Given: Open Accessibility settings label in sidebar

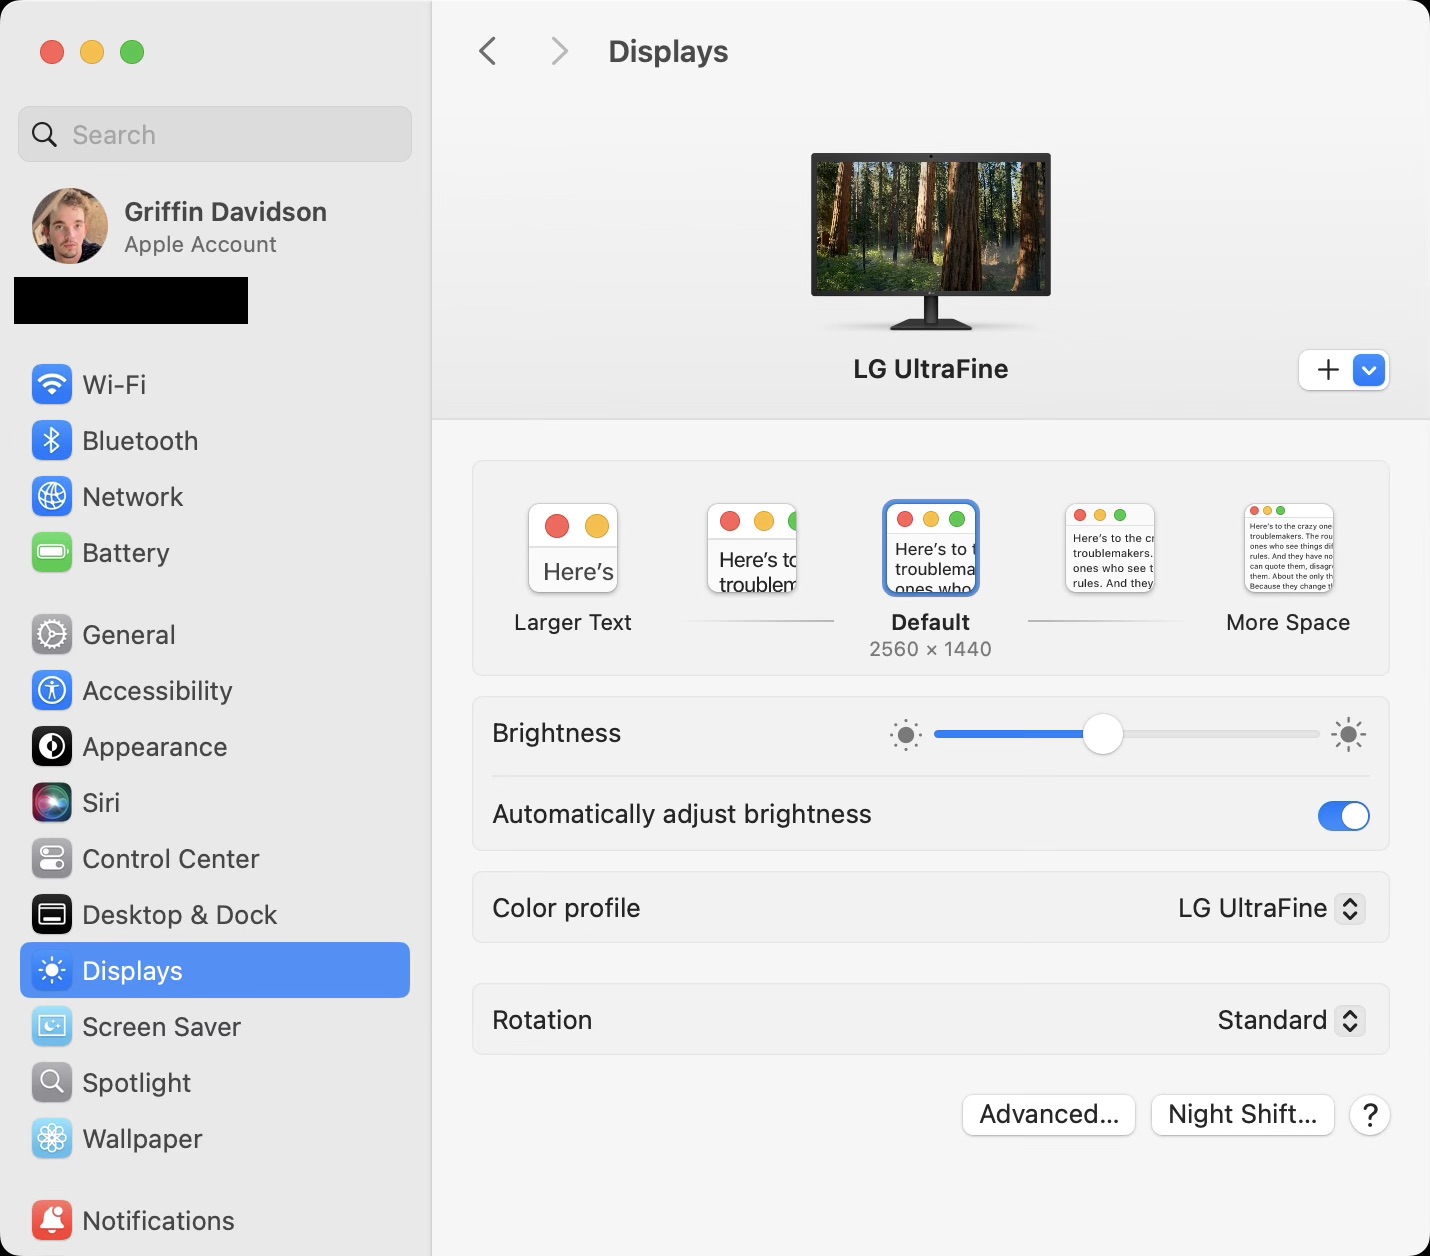Looking at the screenshot, I should click(158, 691).
